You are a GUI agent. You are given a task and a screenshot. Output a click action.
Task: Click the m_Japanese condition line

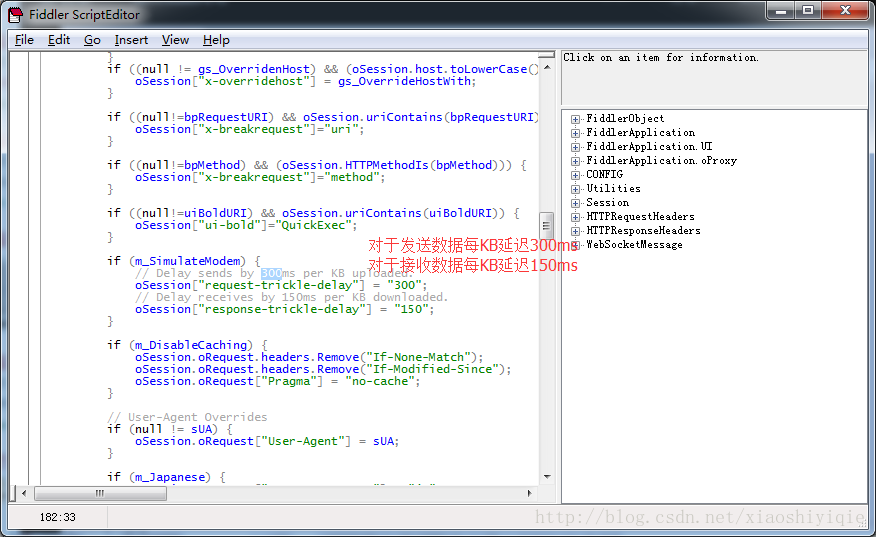[x=166, y=477]
